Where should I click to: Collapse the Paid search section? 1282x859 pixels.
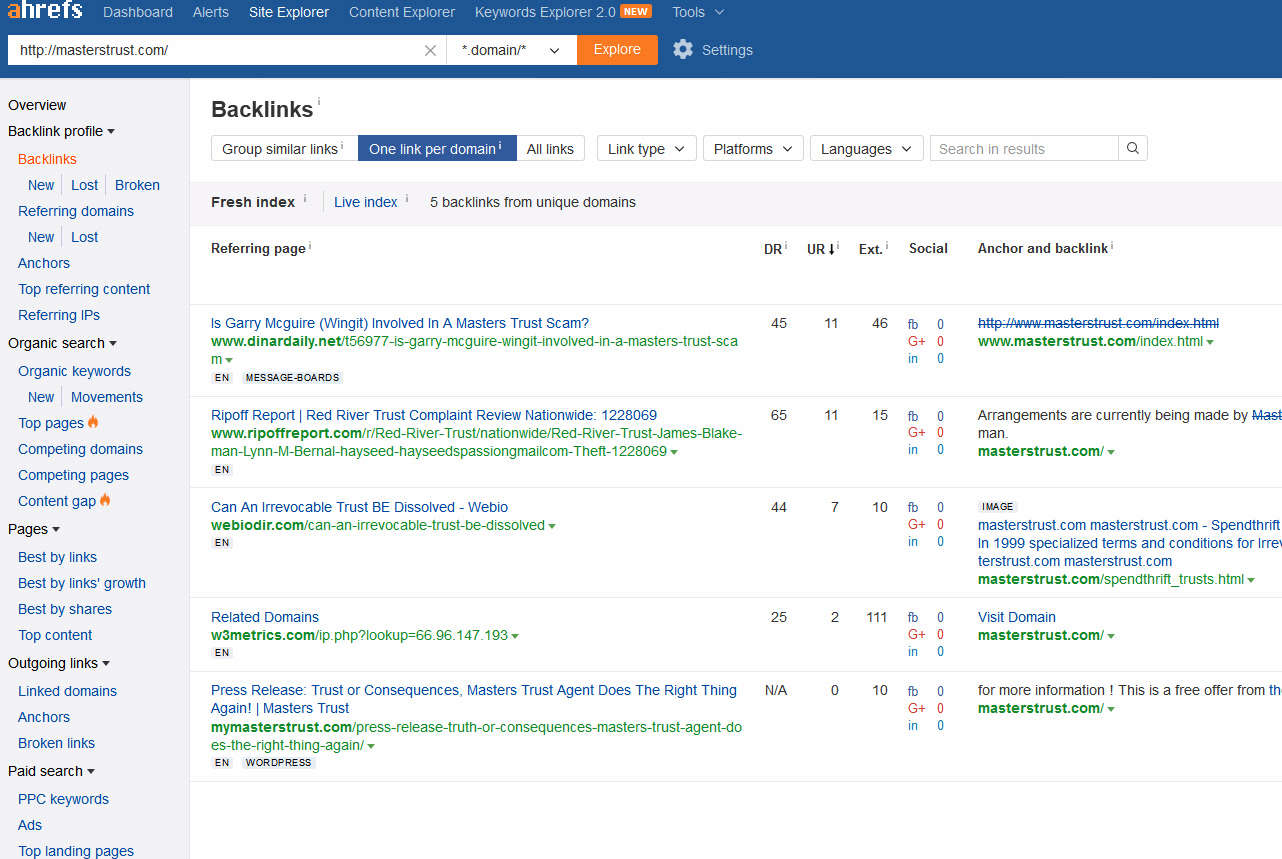pyautogui.click(x=51, y=771)
